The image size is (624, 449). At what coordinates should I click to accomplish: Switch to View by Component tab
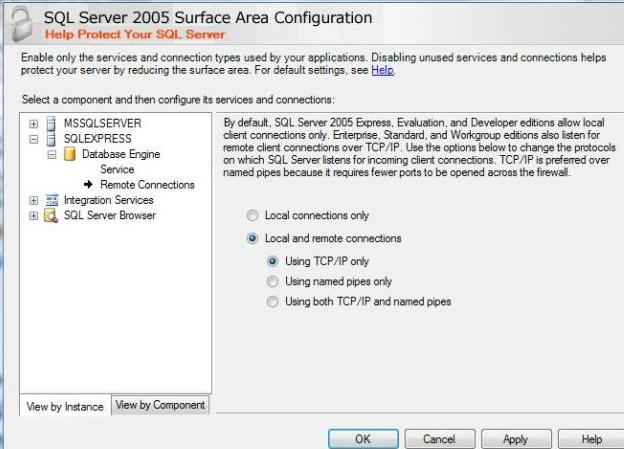(x=160, y=405)
